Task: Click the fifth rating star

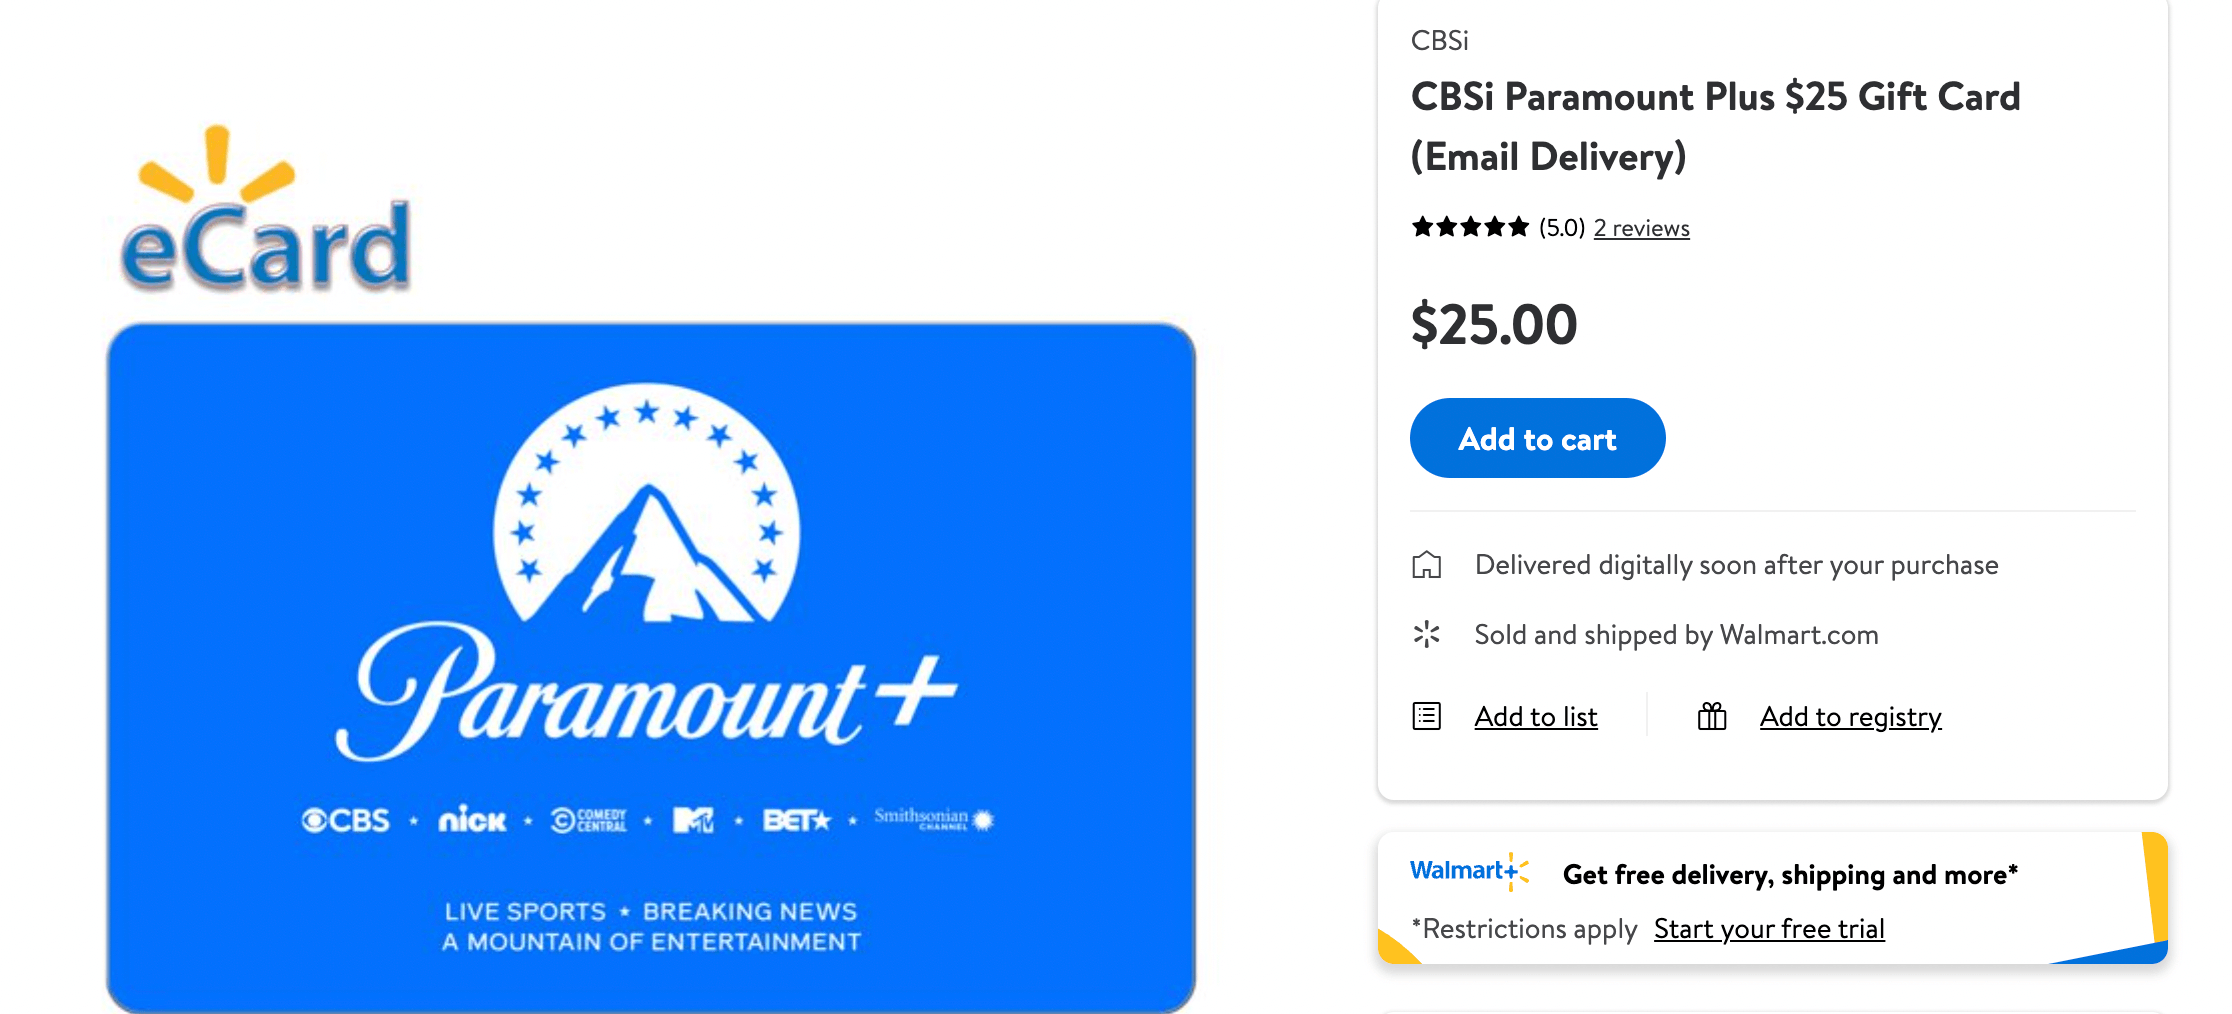Action: click(1518, 227)
